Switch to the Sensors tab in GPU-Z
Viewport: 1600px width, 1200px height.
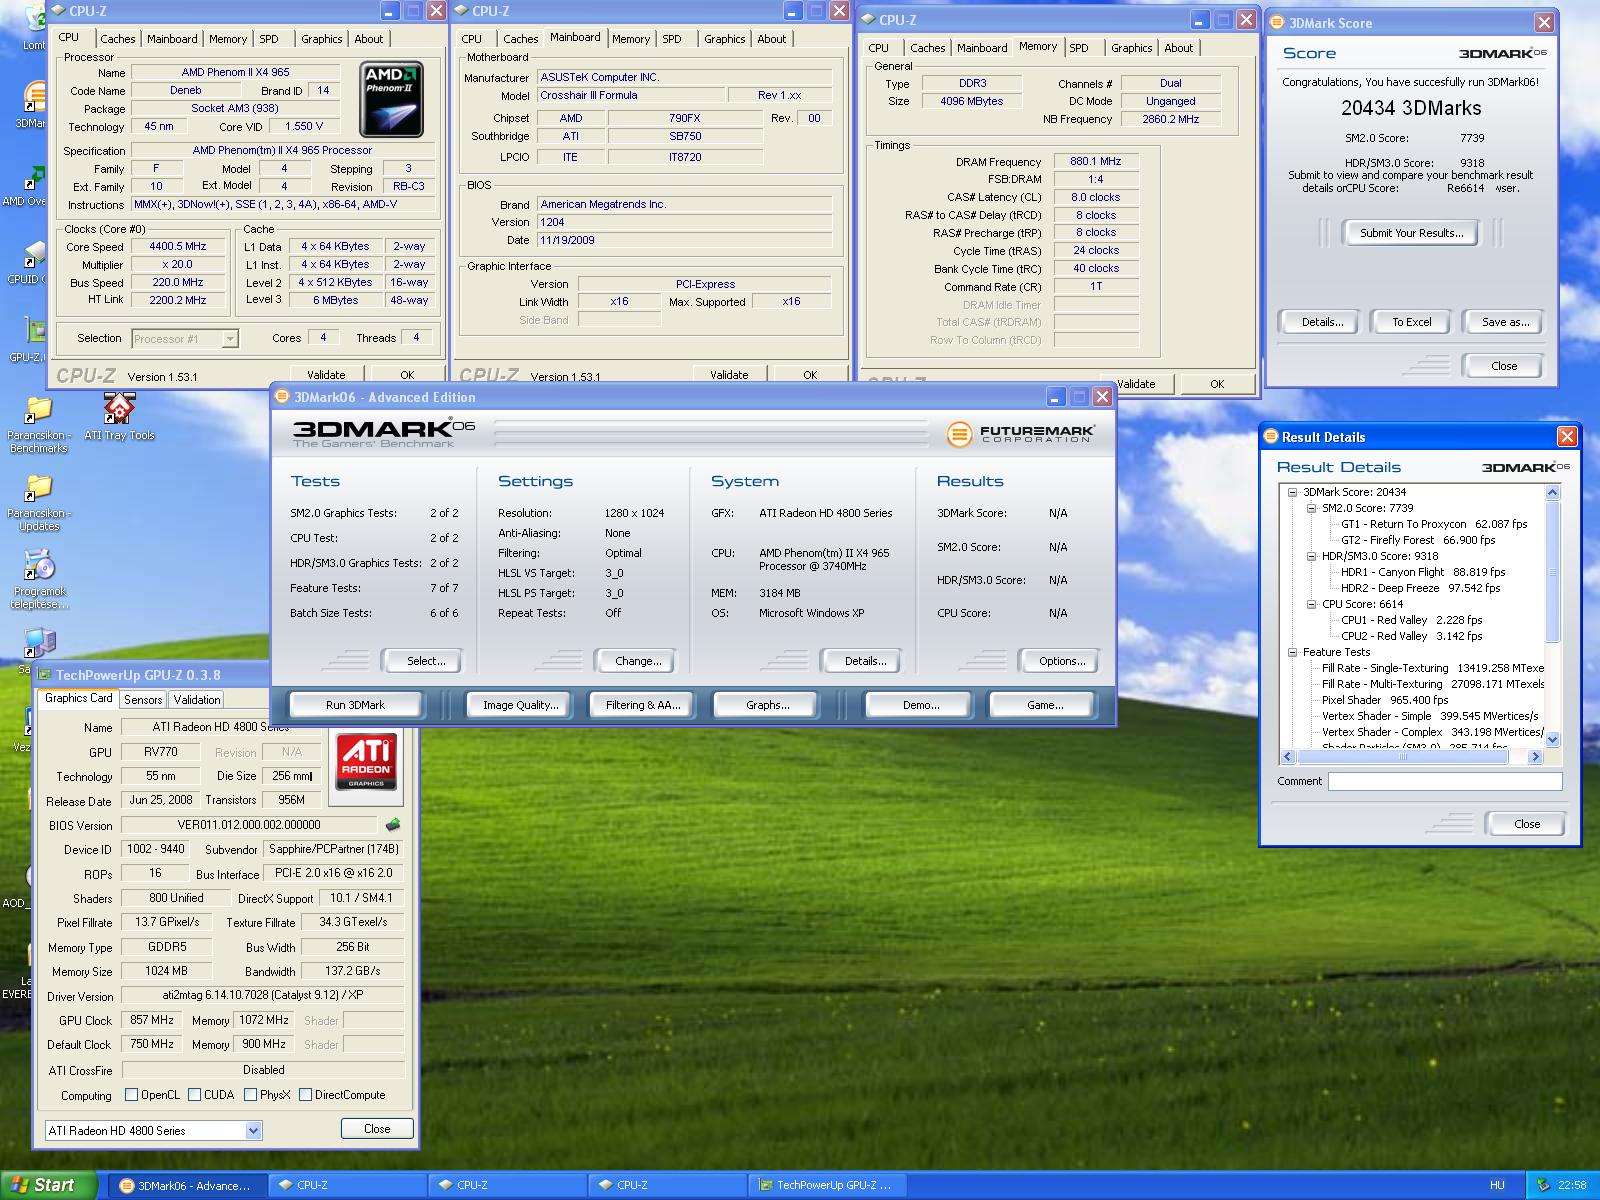pos(143,700)
